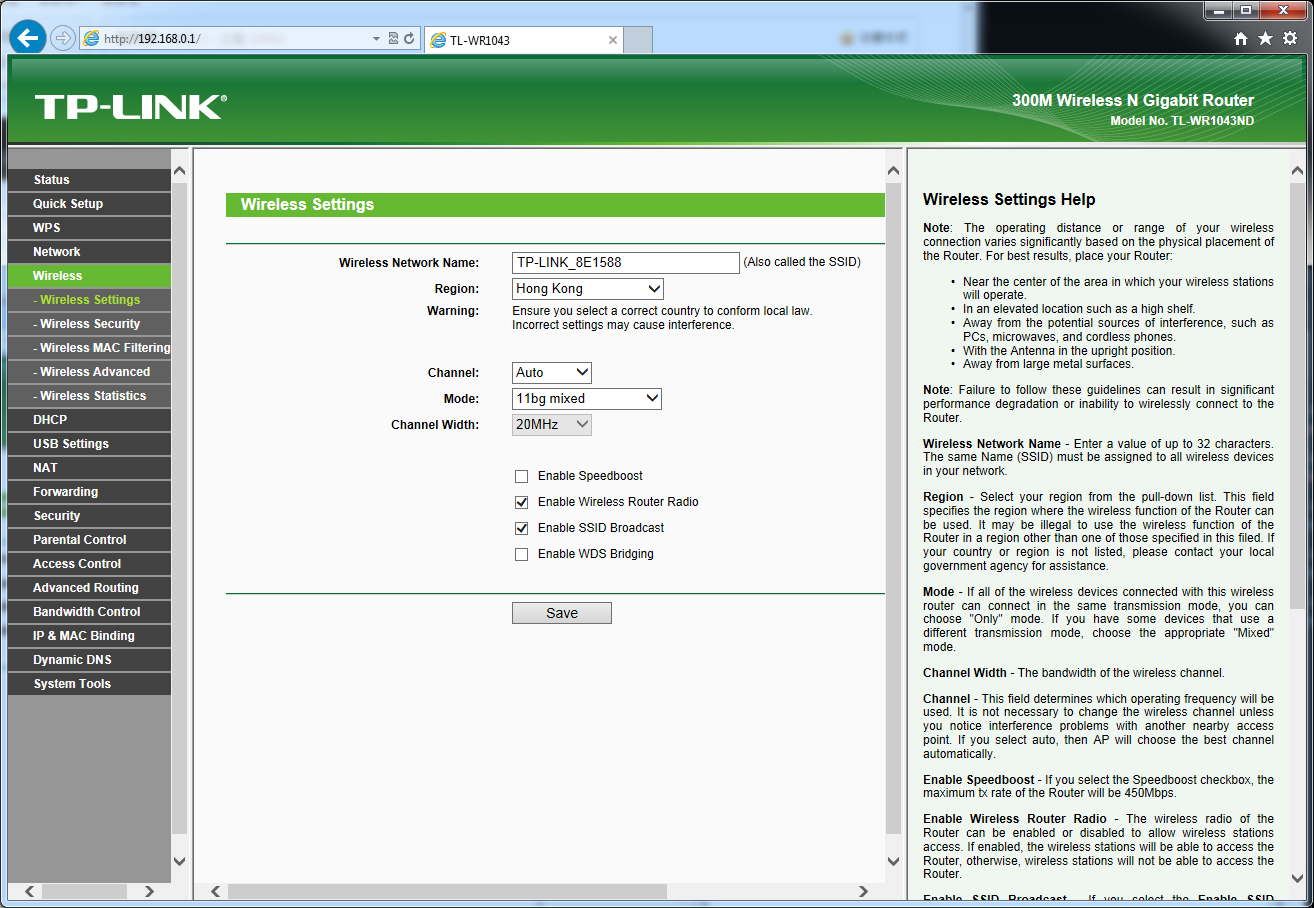Close the TL-WR1043 browser tab

click(x=613, y=40)
